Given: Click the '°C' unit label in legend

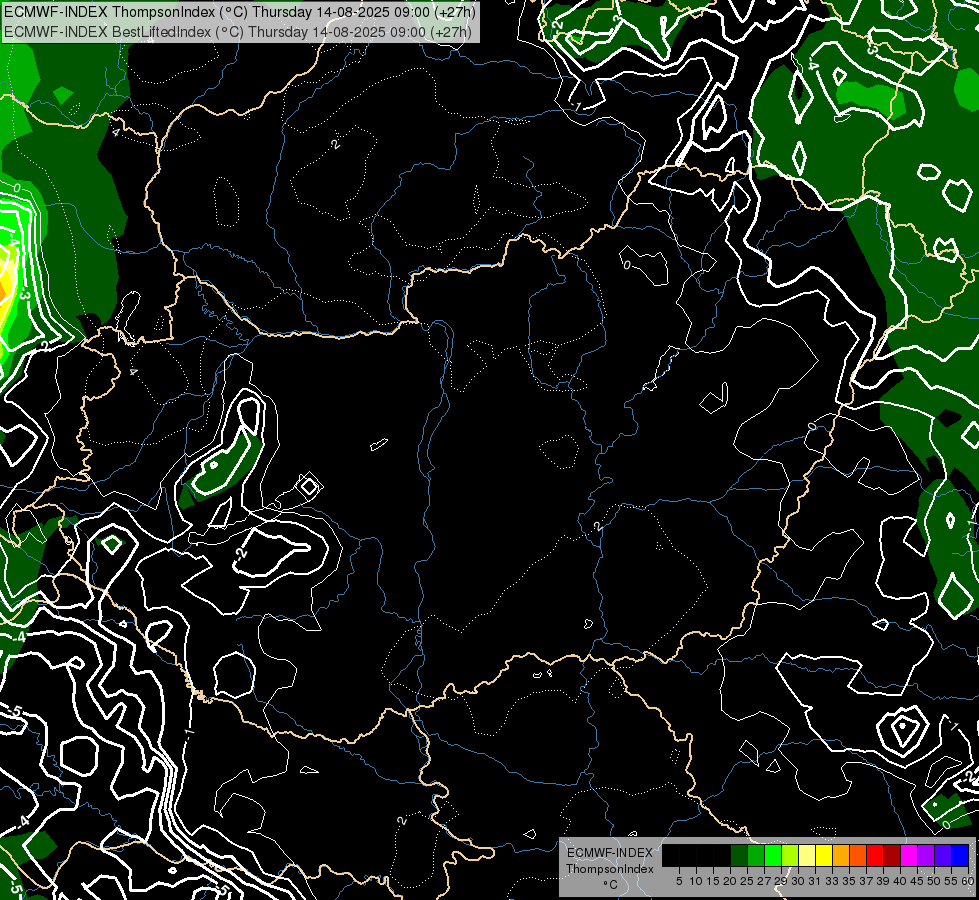Looking at the screenshot, I should (610, 884).
